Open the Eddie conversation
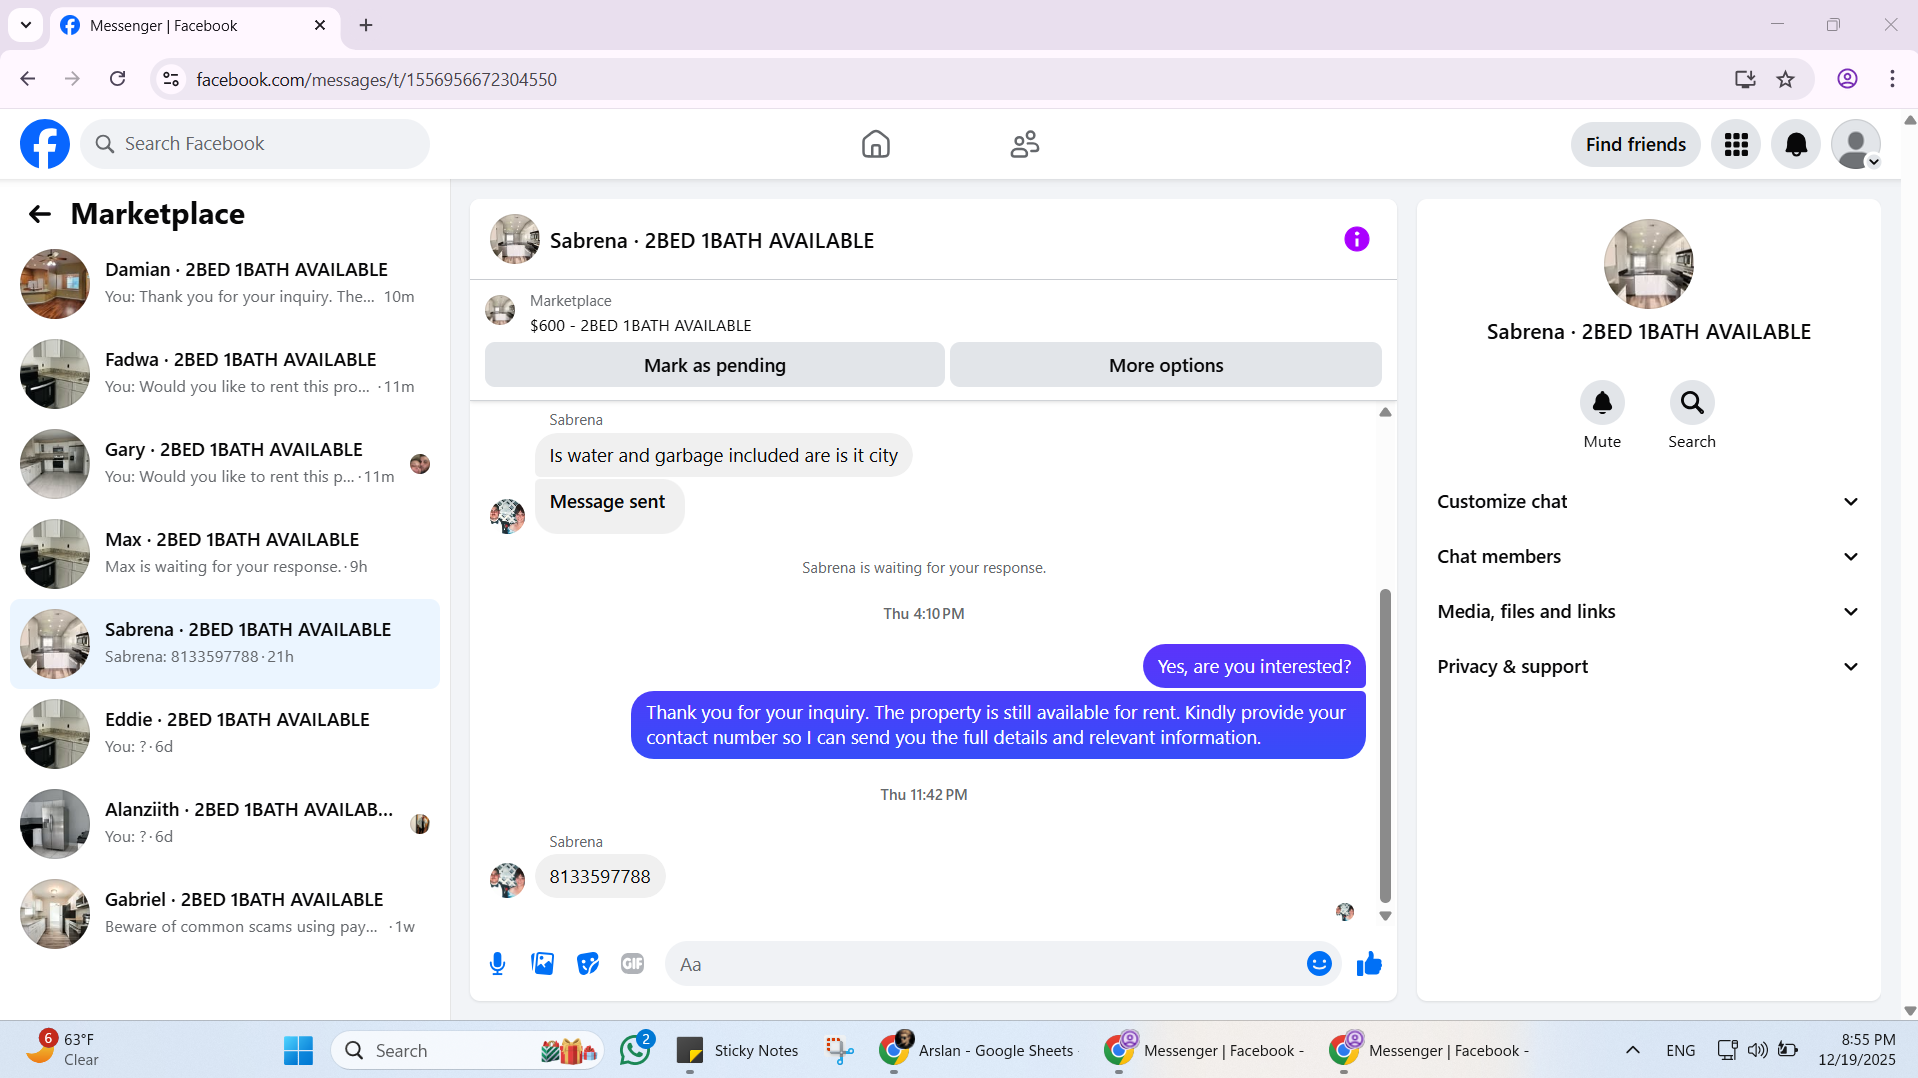 coord(225,734)
